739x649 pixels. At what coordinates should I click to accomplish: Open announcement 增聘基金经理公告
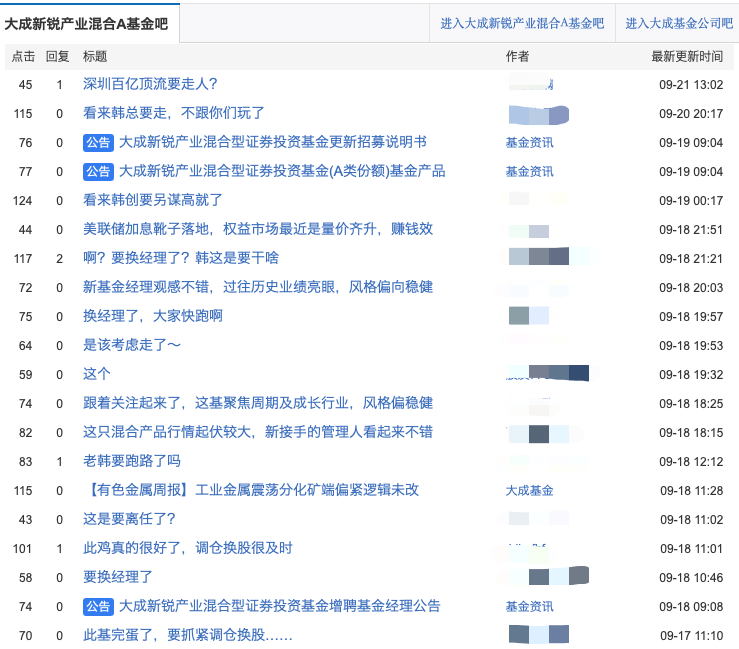pyautogui.click(x=279, y=606)
